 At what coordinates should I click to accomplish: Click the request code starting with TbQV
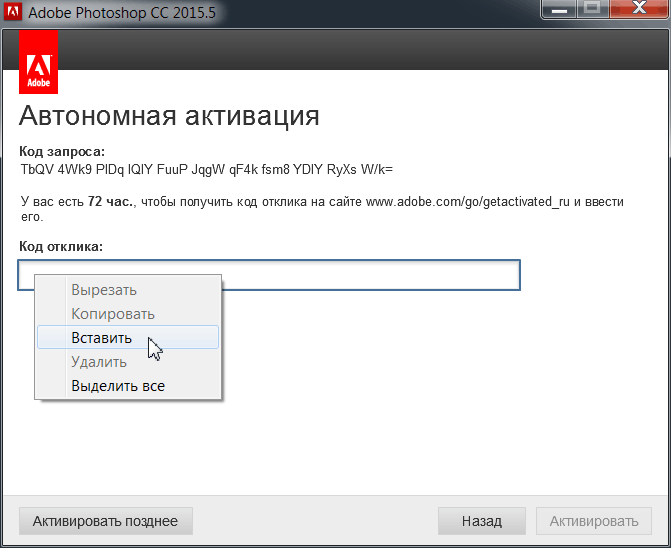click(207, 169)
